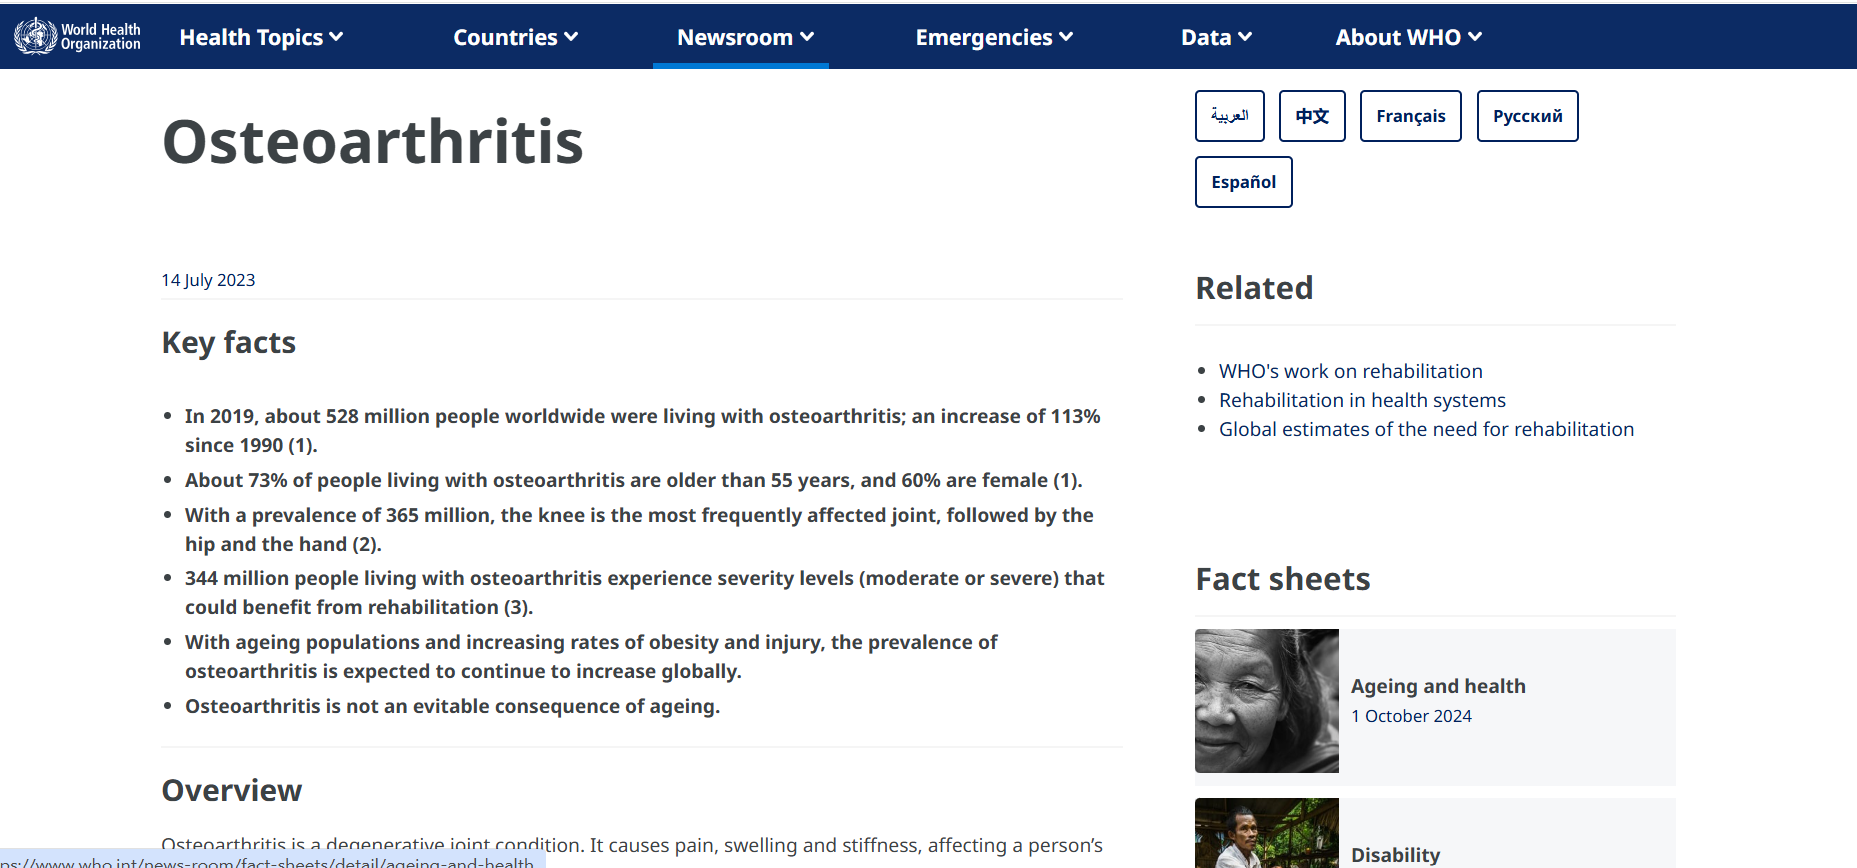Select the Français language button
This screenshot has height=868, width=1857.
(1410, 116)
